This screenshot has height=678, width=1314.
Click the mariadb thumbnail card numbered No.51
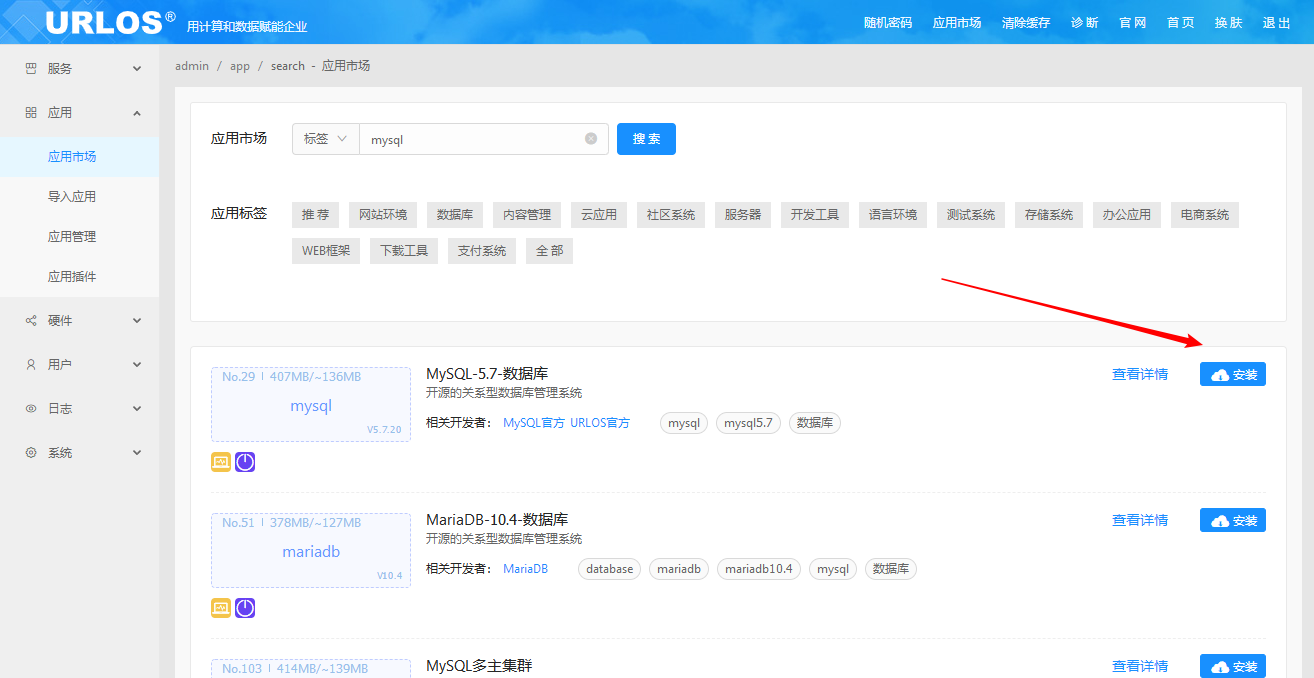tap(311, 550)
